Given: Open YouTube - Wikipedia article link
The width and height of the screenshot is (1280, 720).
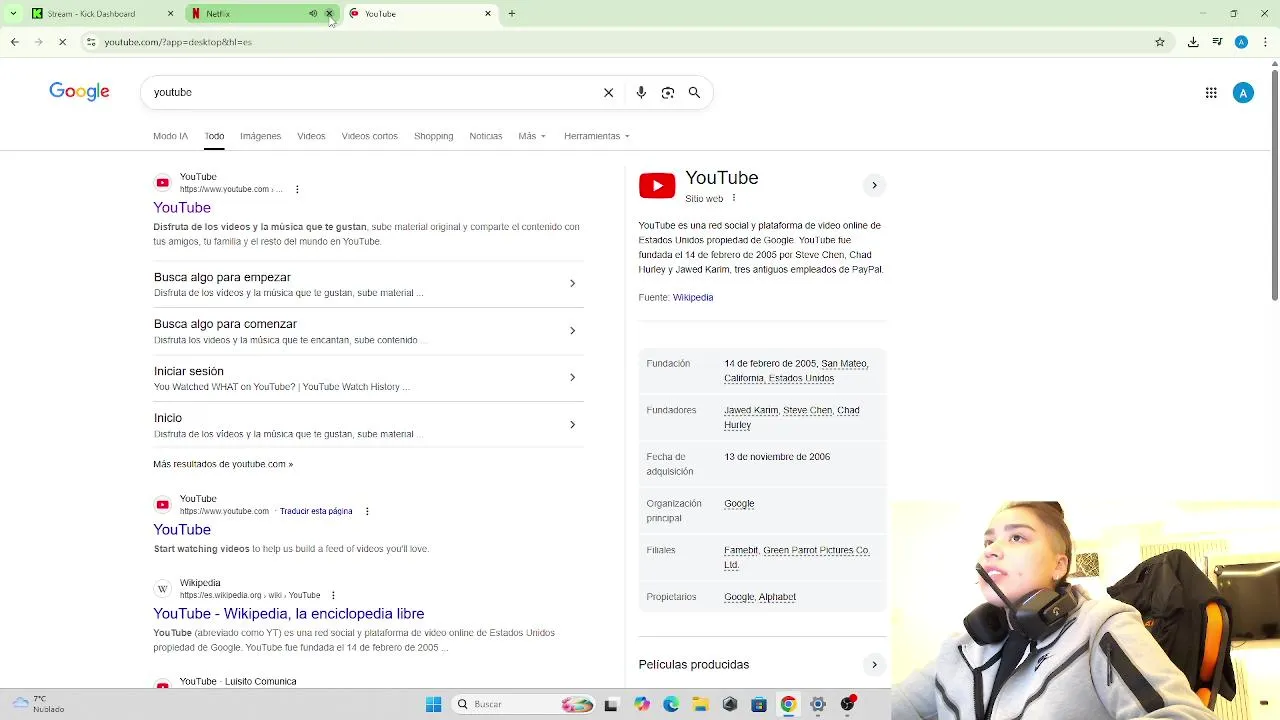Looking at the screenshot, I should [288, 614].
